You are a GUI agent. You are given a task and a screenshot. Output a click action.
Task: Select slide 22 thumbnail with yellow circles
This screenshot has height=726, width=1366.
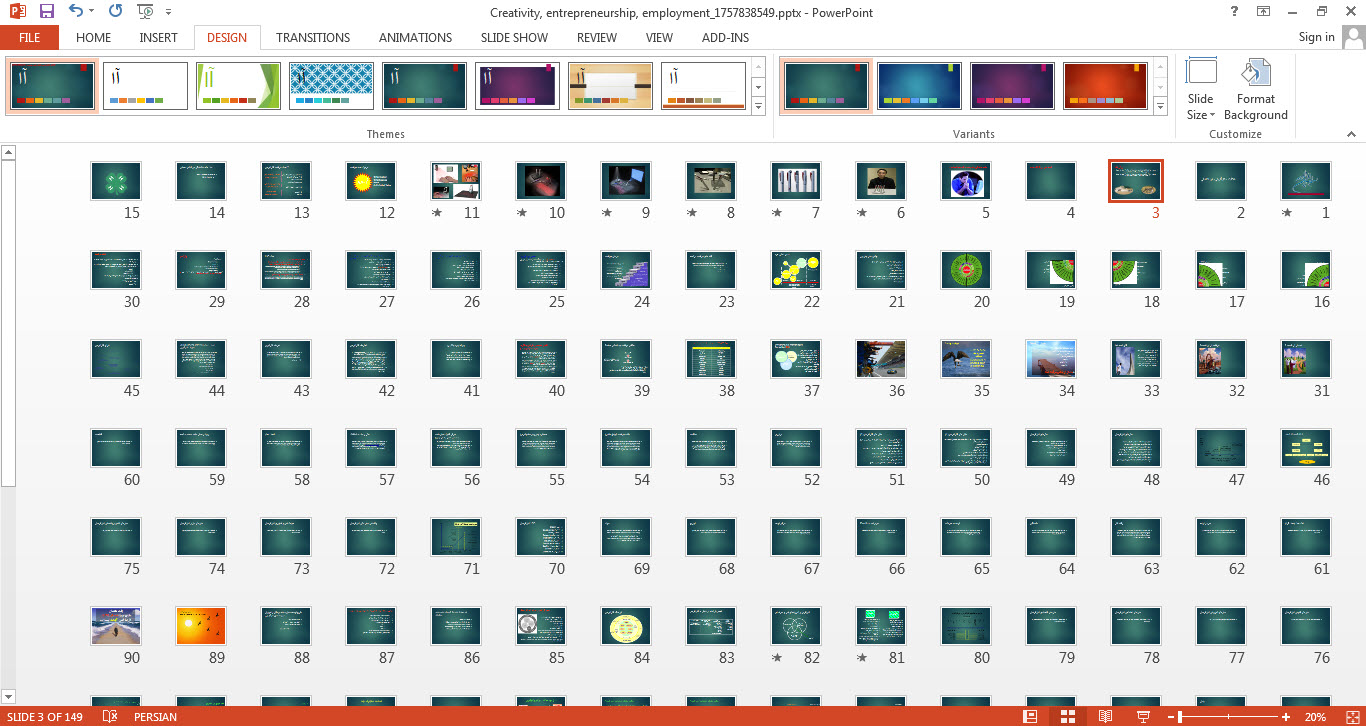tap(796, 270)
